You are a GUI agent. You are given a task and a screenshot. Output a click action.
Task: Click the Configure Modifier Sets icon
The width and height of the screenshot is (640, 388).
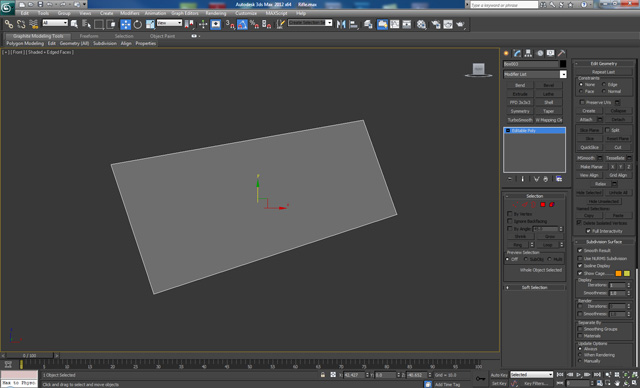click(559, 179)
